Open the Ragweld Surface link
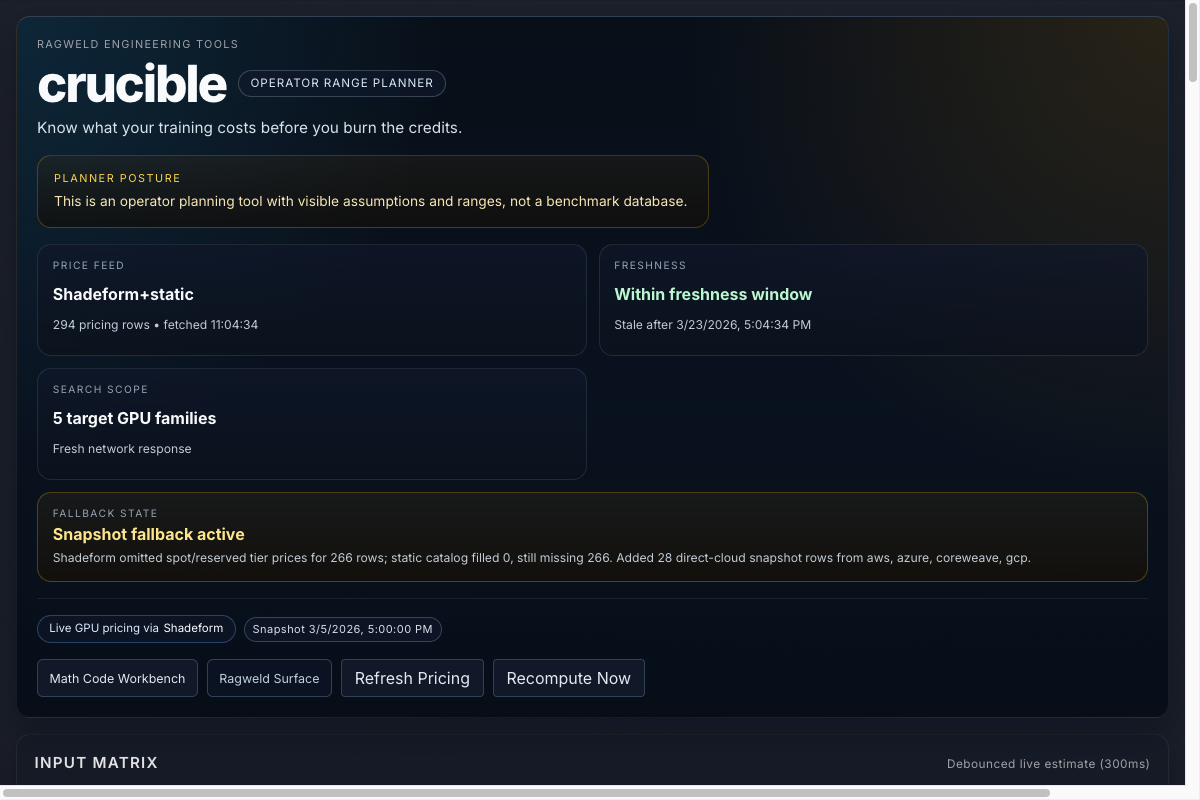 point(269,678)
